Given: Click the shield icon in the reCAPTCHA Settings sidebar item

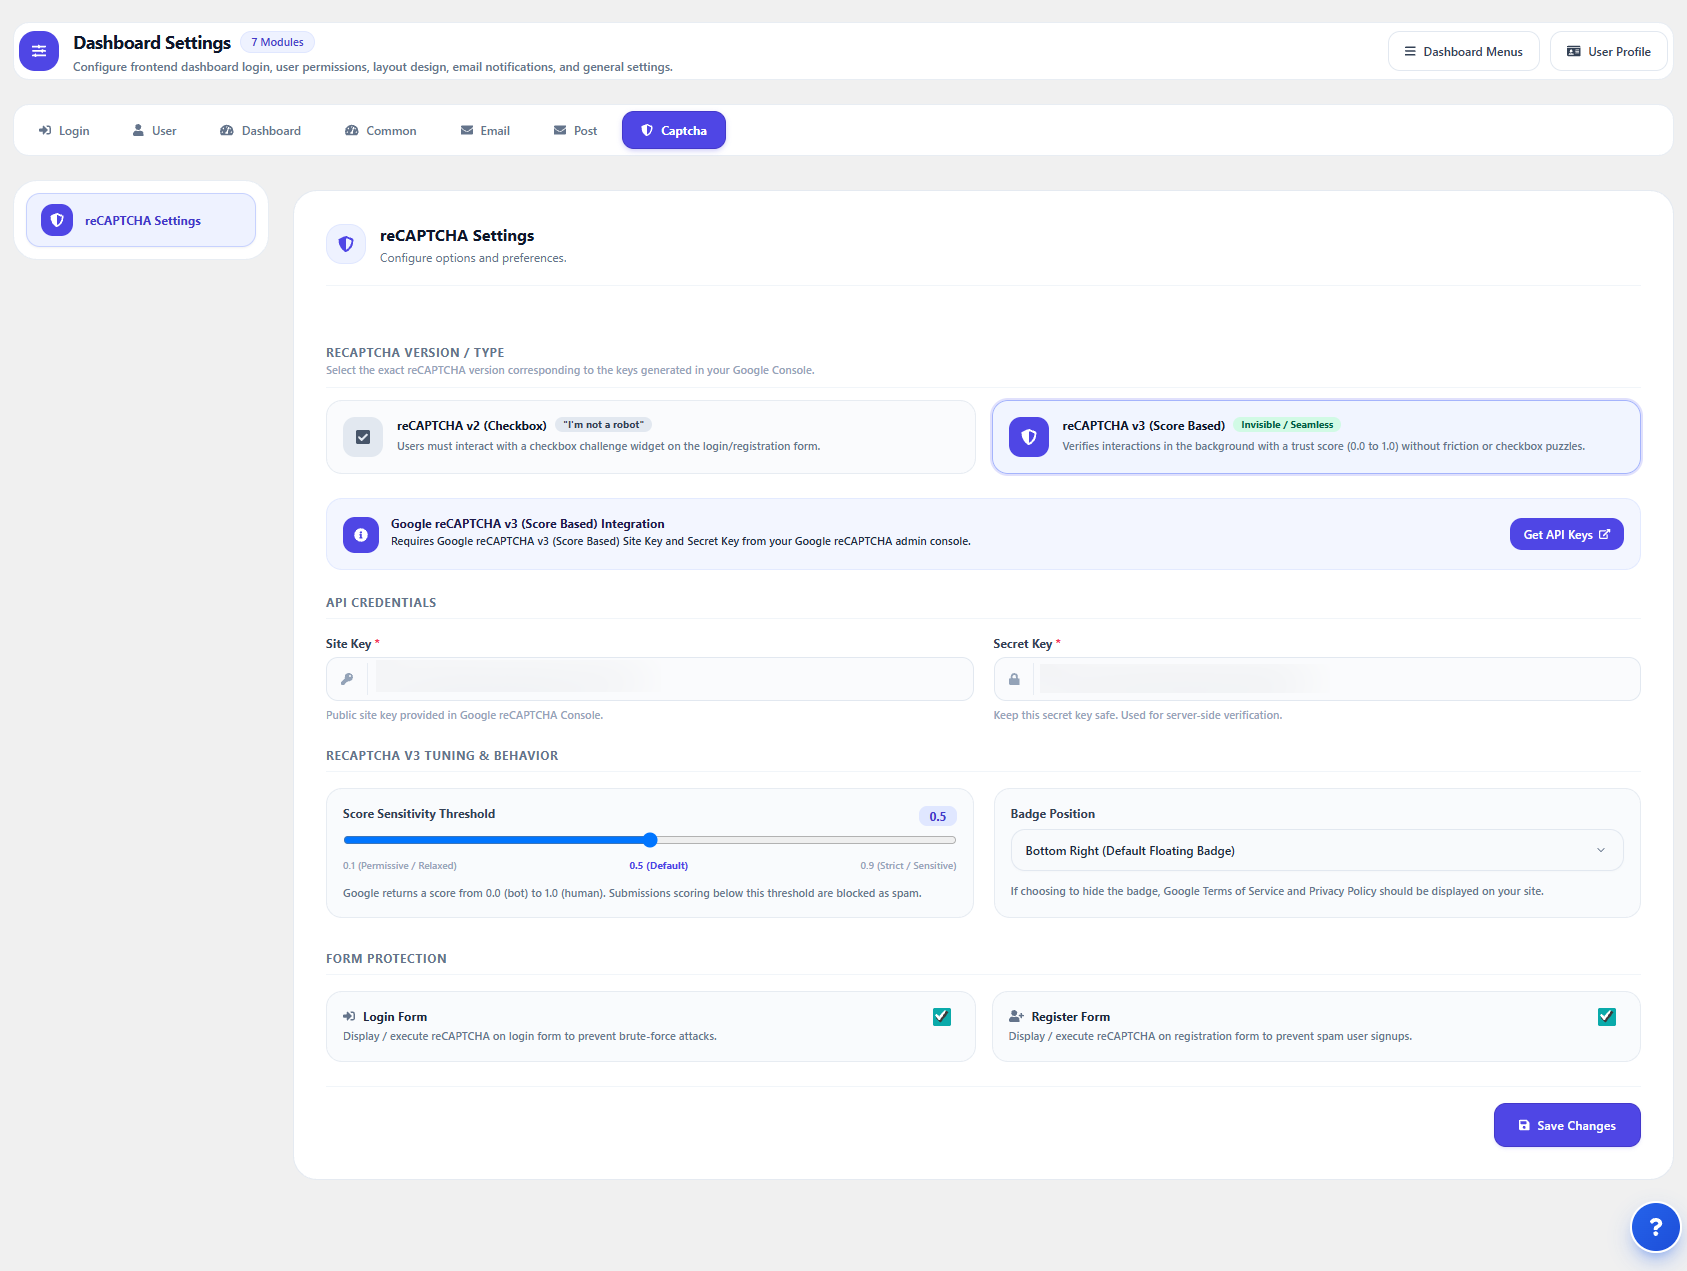Looking at the screenshot, I should pos(57,220).
